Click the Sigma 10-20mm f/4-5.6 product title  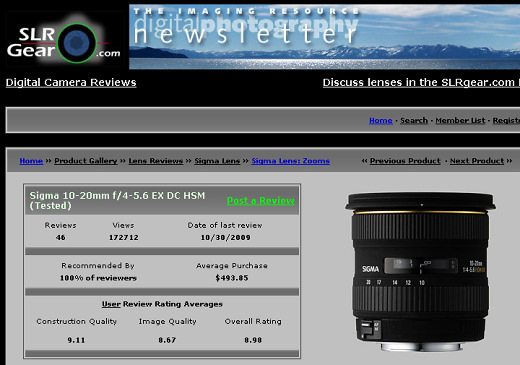point(117,200)
